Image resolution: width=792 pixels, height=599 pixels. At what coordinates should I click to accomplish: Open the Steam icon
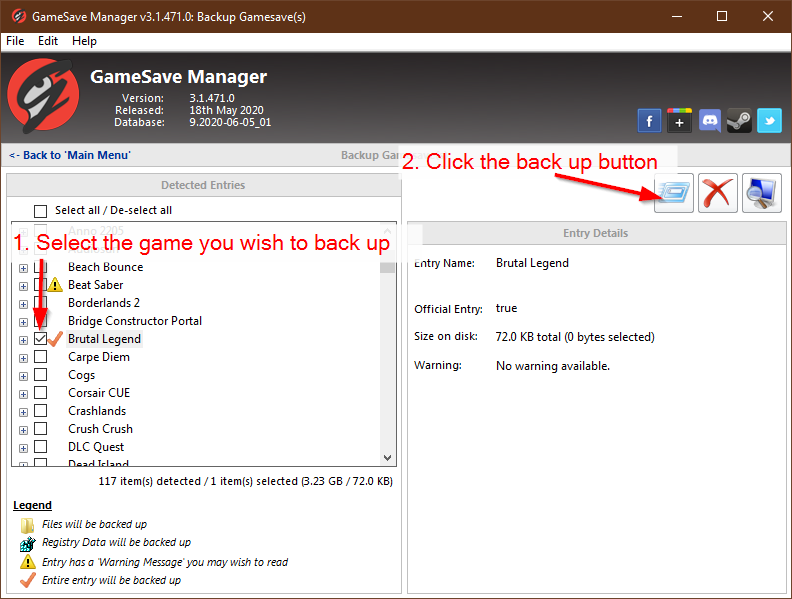739,121
